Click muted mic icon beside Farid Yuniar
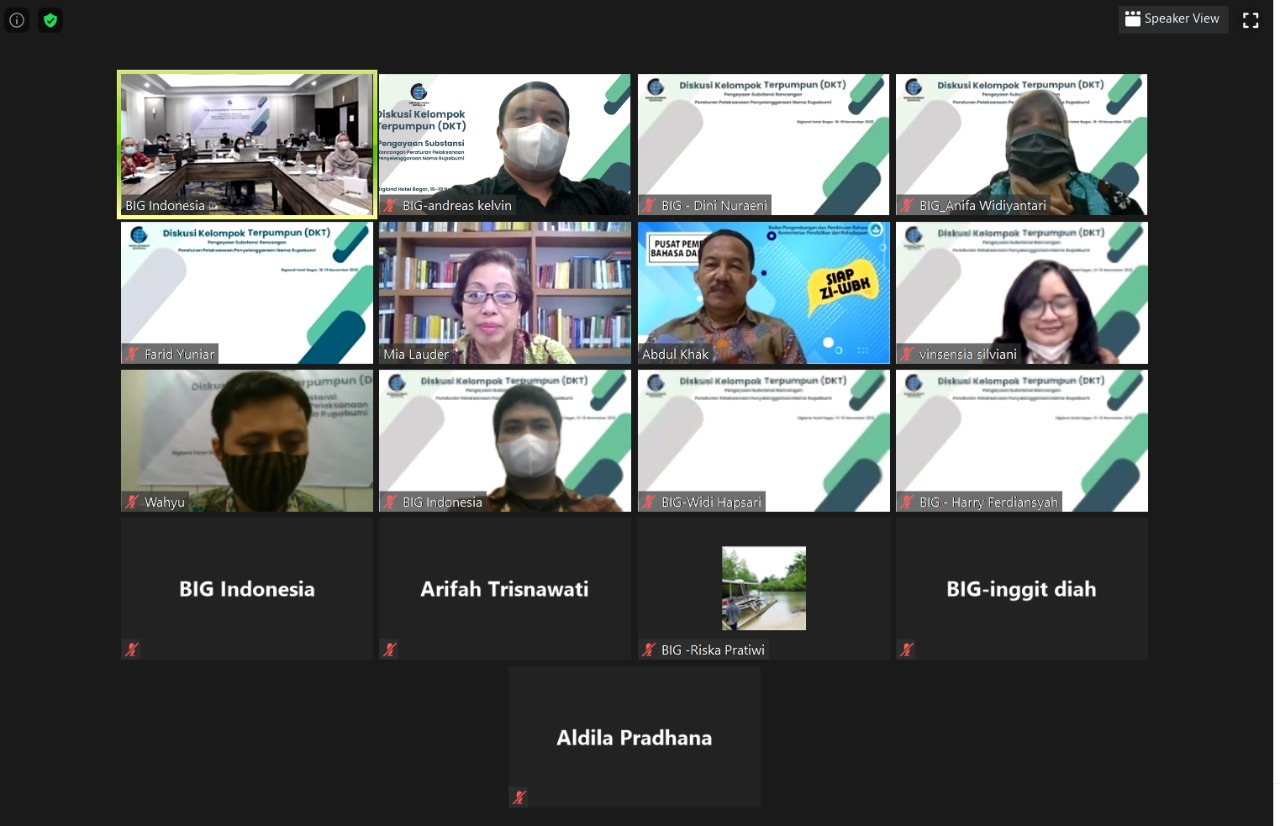This screenshot has height=826, width=1280. click(x=132, y=354)
